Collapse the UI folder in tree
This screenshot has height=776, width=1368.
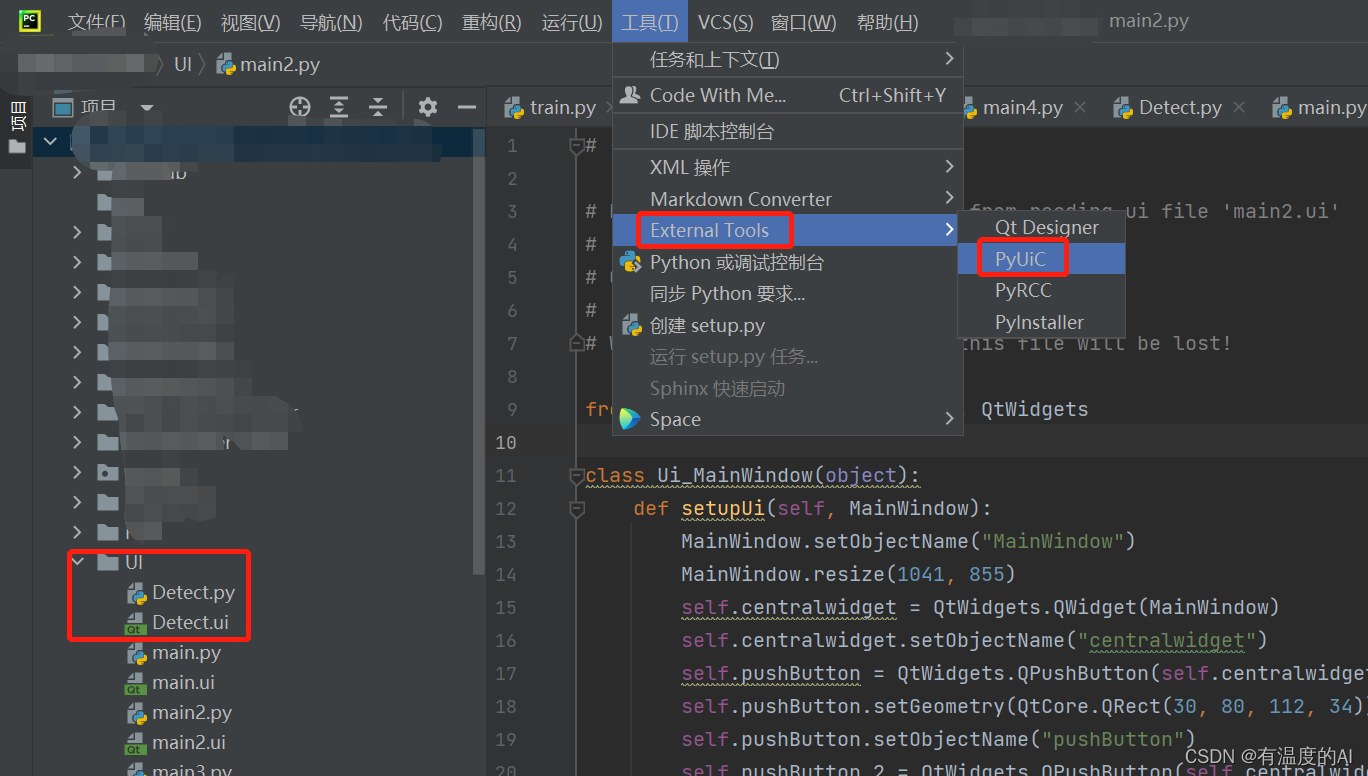point(78,563)
